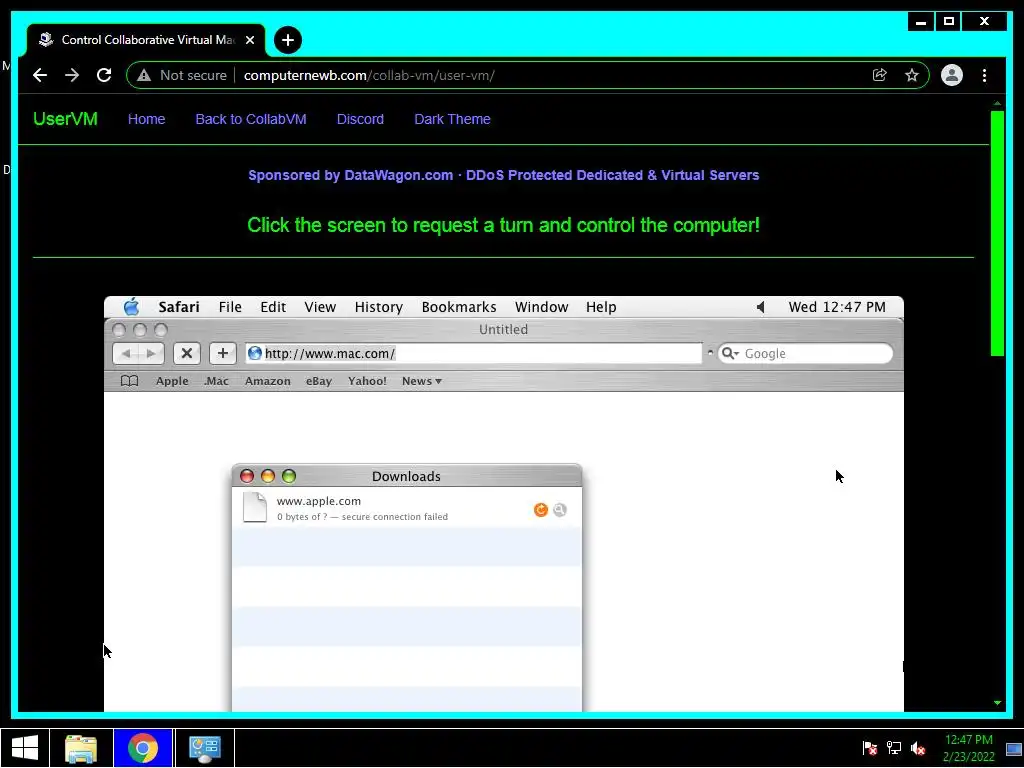
Task: Reload the Chrome page
Action: pyautogui.click(x=104, y=75)
